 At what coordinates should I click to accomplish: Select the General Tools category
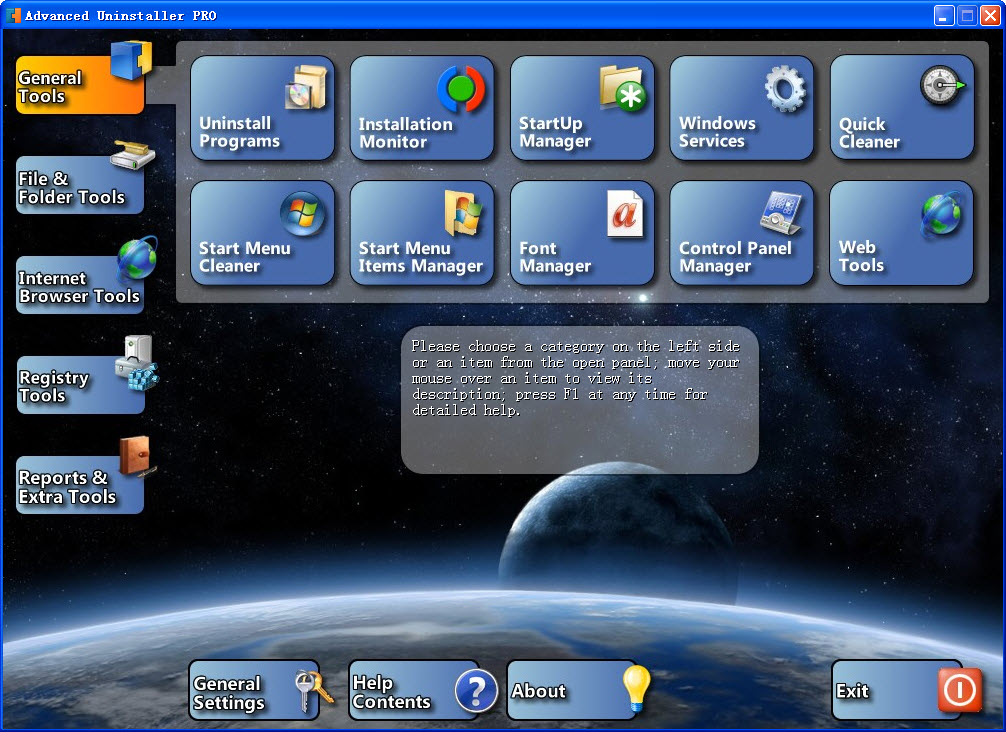click(80, 86)
